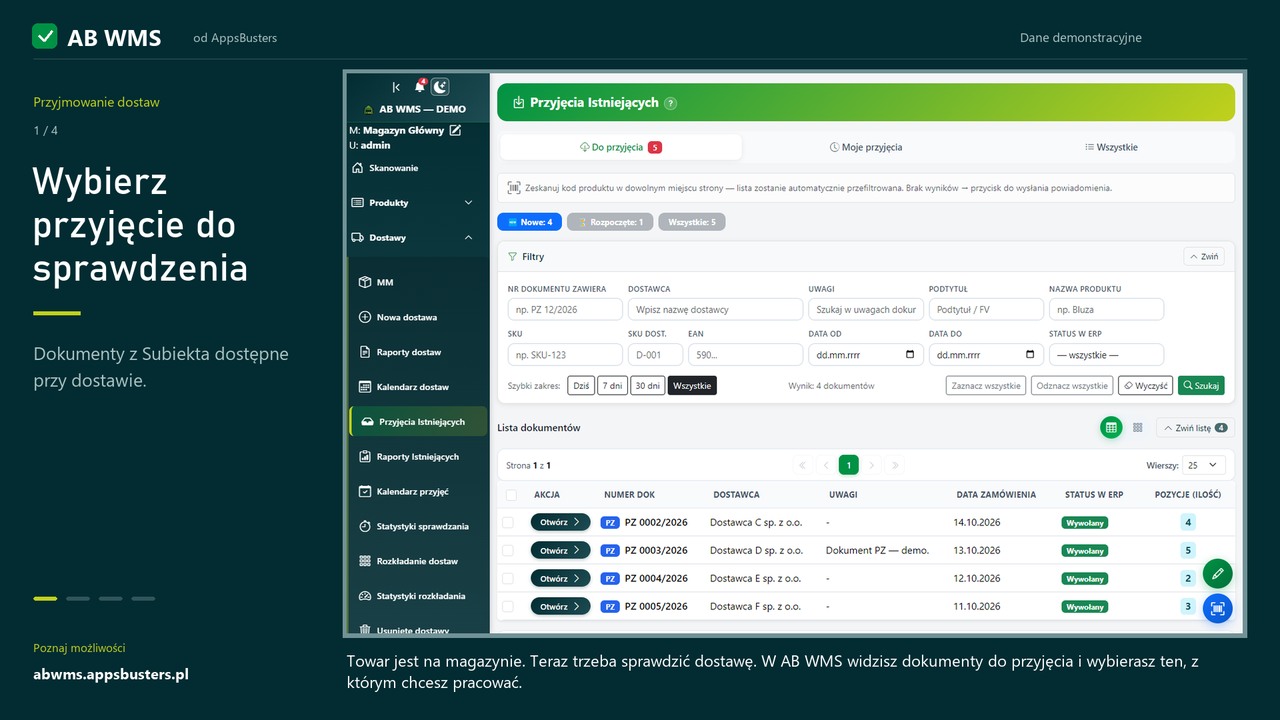This screenshot has width=1280, height=720.
Task: Open the help icon next to Przyjęcia Istniejących
Action: coord(670,103)
